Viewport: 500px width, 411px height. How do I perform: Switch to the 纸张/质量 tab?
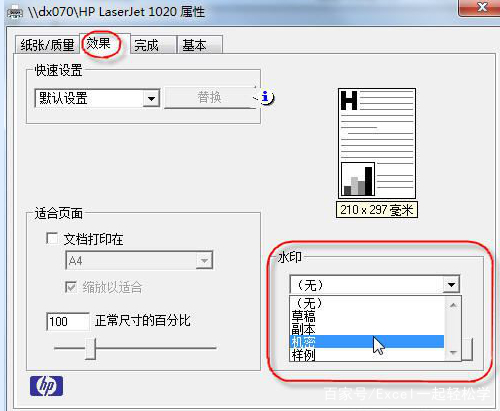tap(47, 45)
